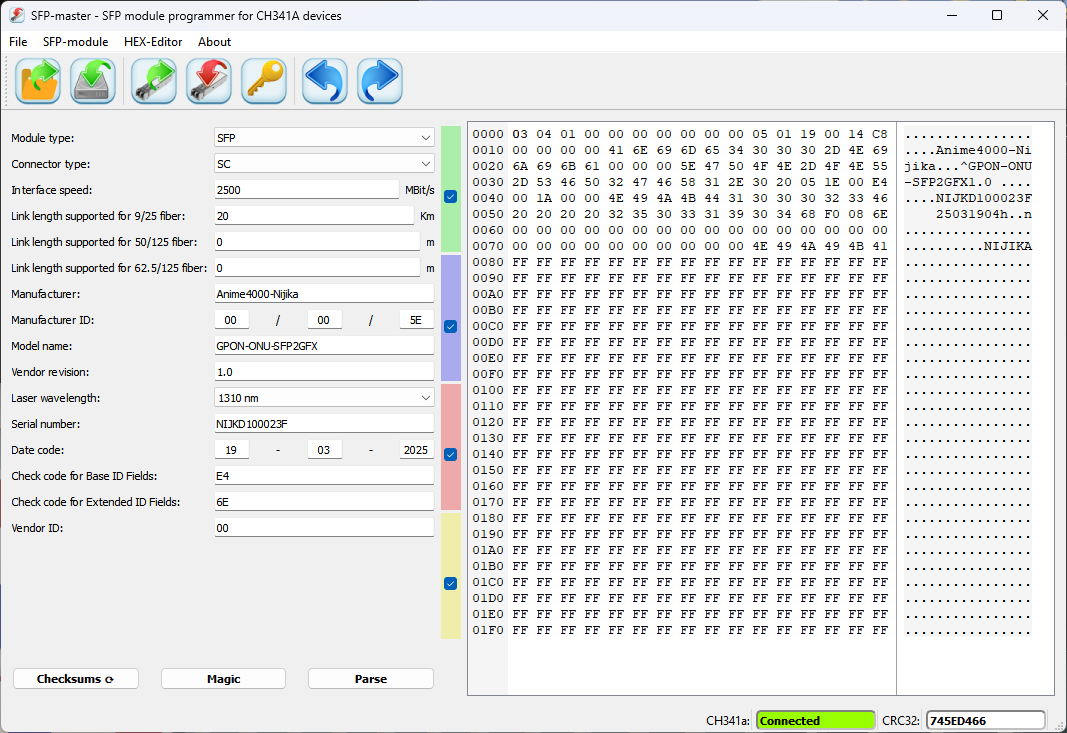Click the save to disk icon
Viewport: 1067px width, 733px height.
93,81
